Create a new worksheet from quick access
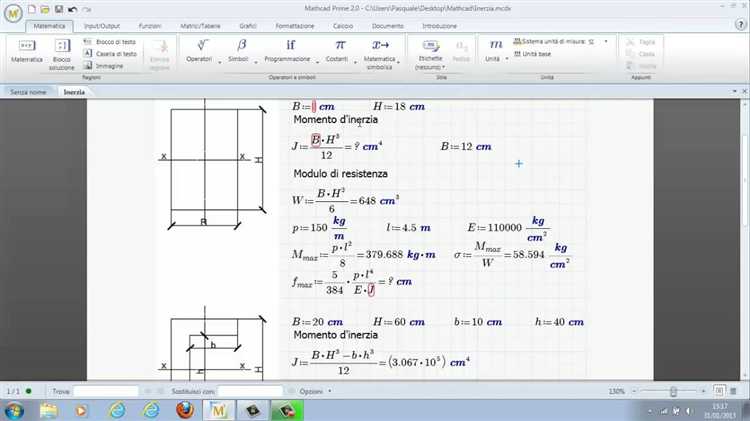 point(32,9)
